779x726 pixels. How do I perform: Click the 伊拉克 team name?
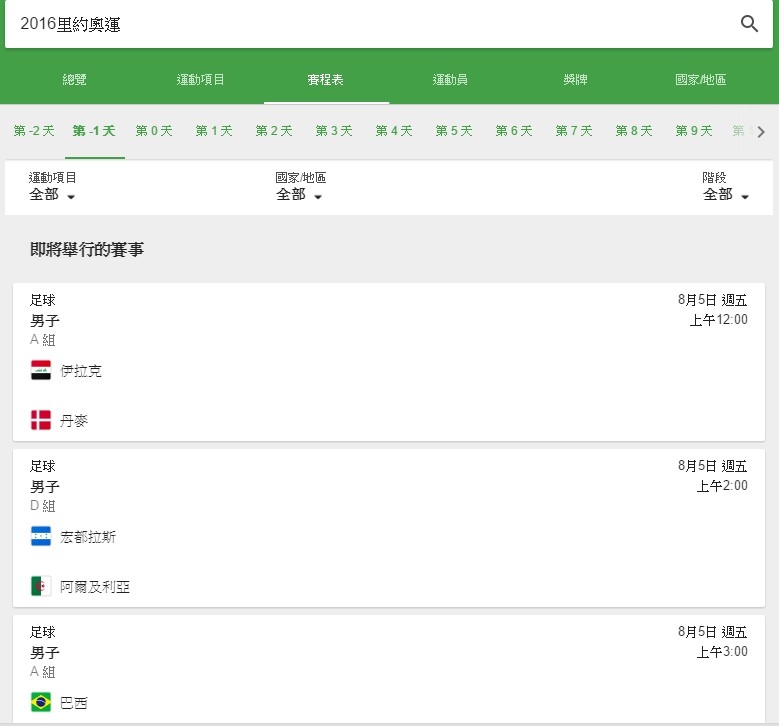pyautogui.click(x=81, y=371)
